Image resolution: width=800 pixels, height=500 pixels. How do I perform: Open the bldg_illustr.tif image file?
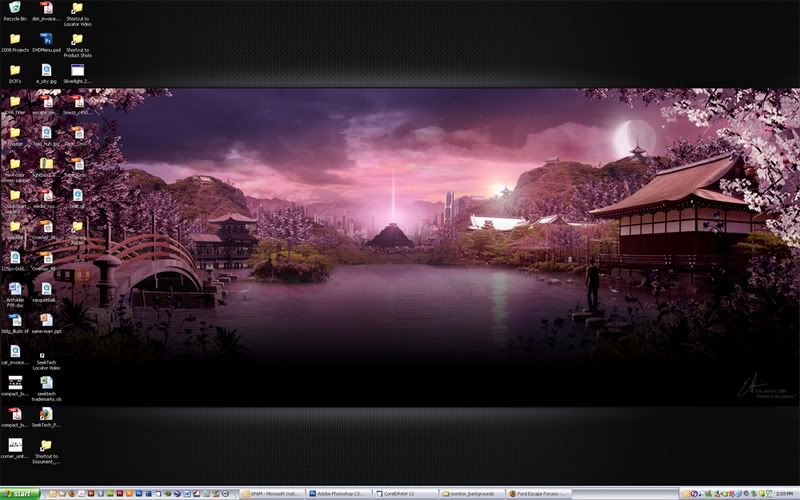pos(14,320)
